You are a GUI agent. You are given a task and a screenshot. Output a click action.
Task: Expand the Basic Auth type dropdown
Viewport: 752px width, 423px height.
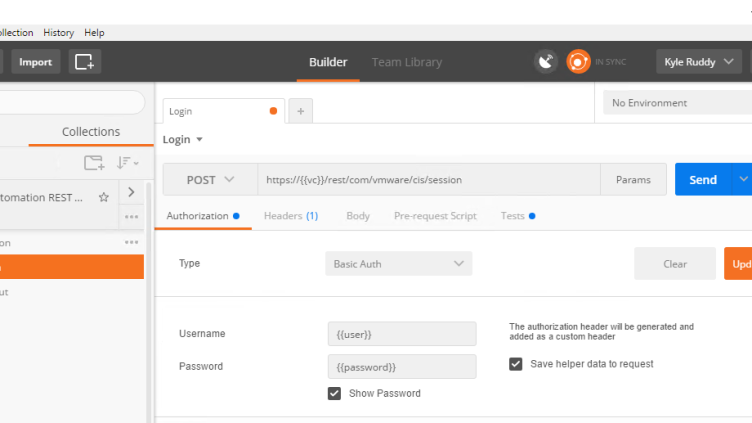point(399,264)
